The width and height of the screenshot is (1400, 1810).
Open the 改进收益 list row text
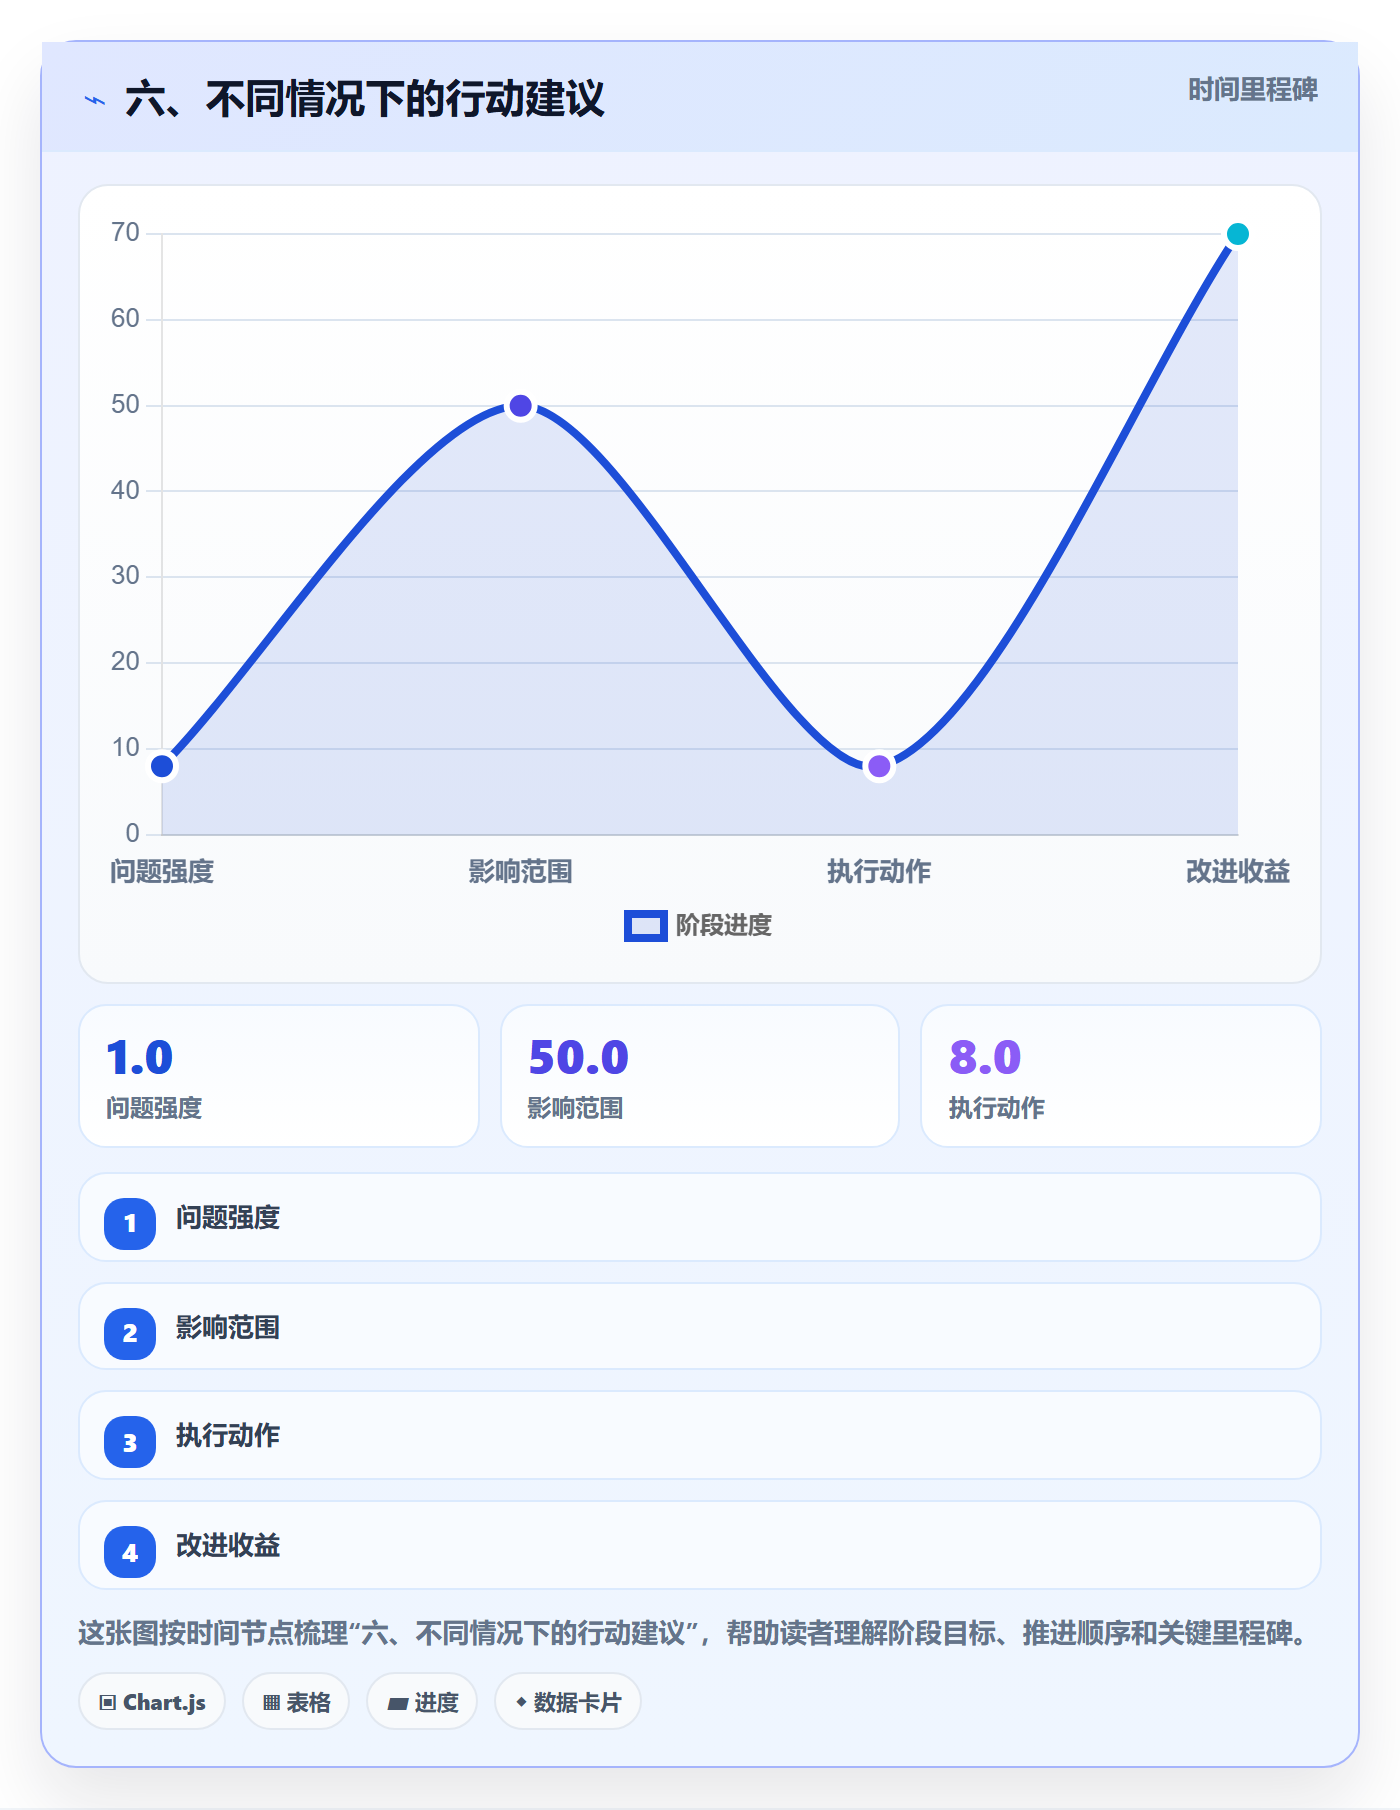228,1546
